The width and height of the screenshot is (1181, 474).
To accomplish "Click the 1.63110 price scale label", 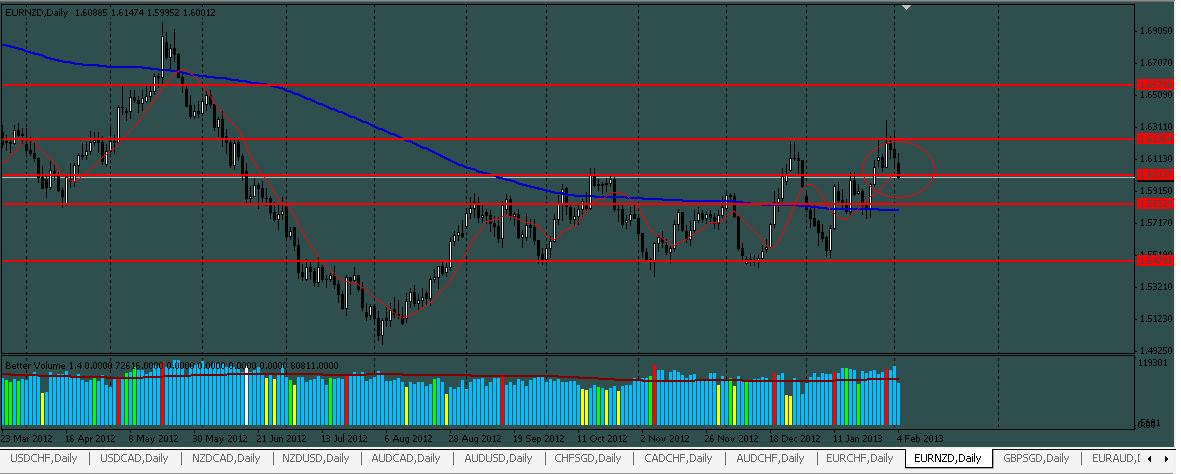I will tap(1156, 127).
